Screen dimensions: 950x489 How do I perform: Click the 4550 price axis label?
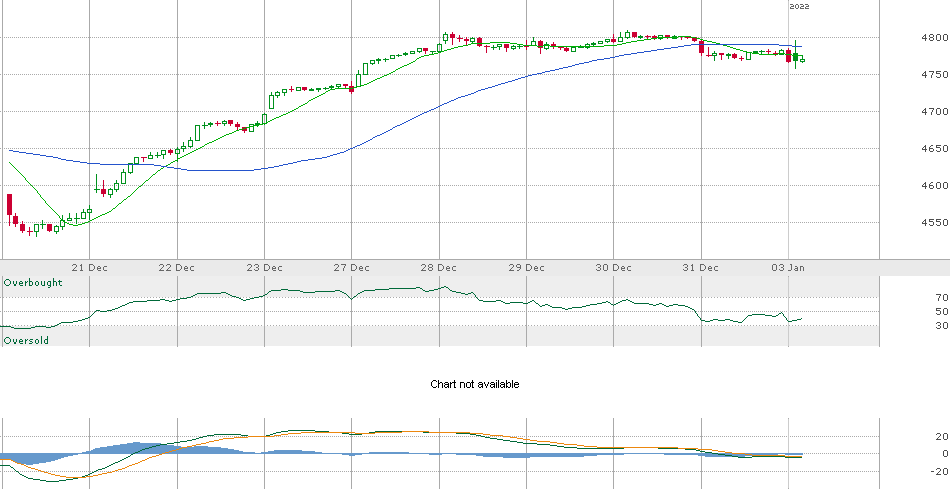[x=934, y=222]
